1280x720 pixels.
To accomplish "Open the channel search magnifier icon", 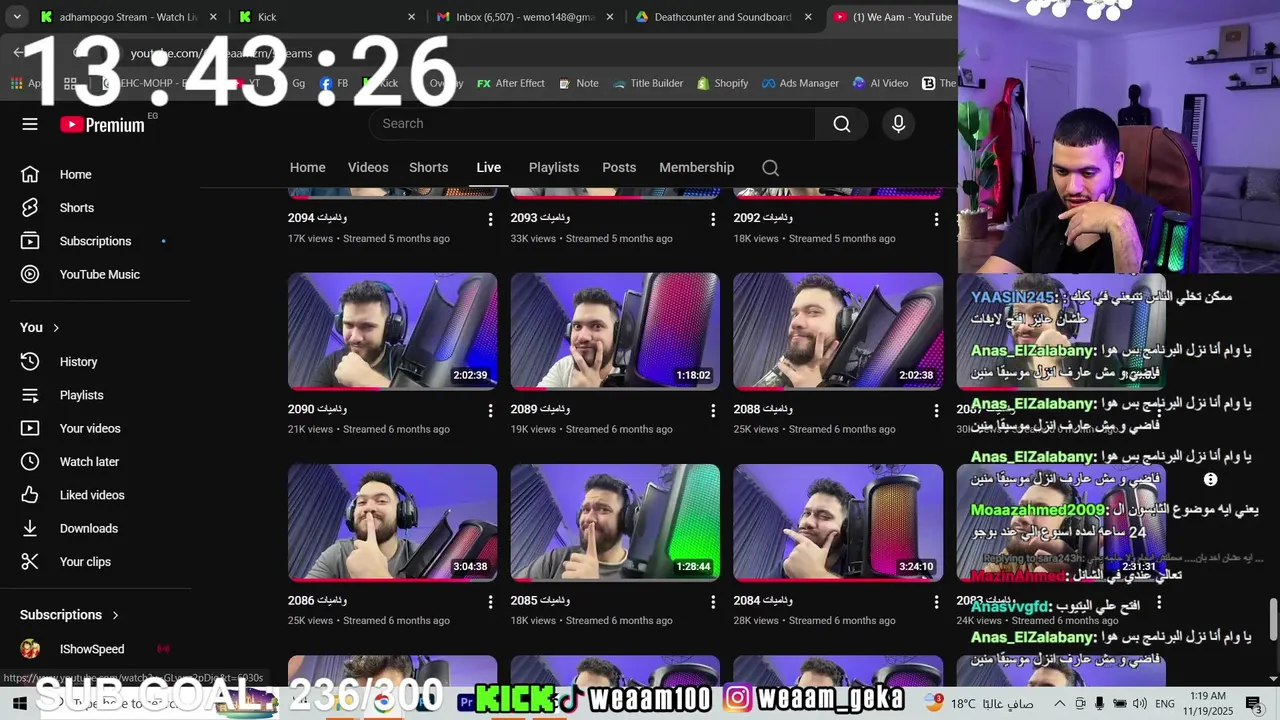I will click(770, 168).
